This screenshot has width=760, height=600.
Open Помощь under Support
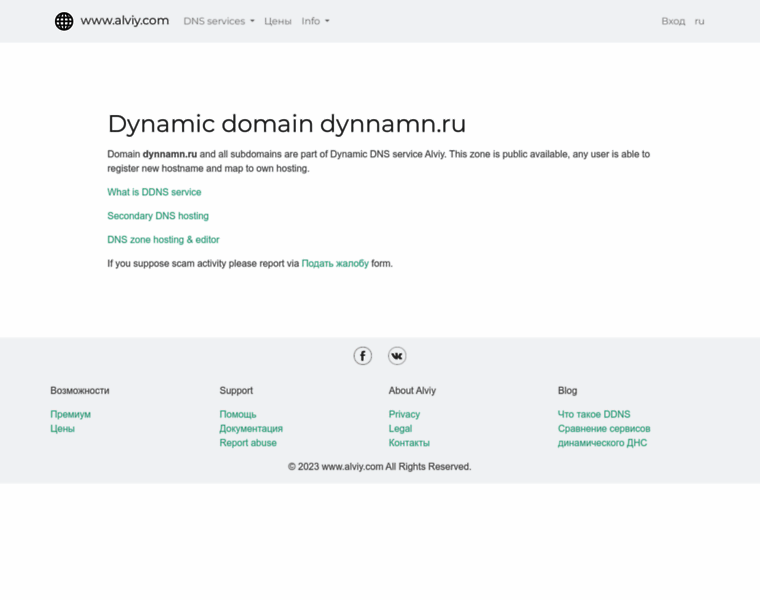click(238, 414)
